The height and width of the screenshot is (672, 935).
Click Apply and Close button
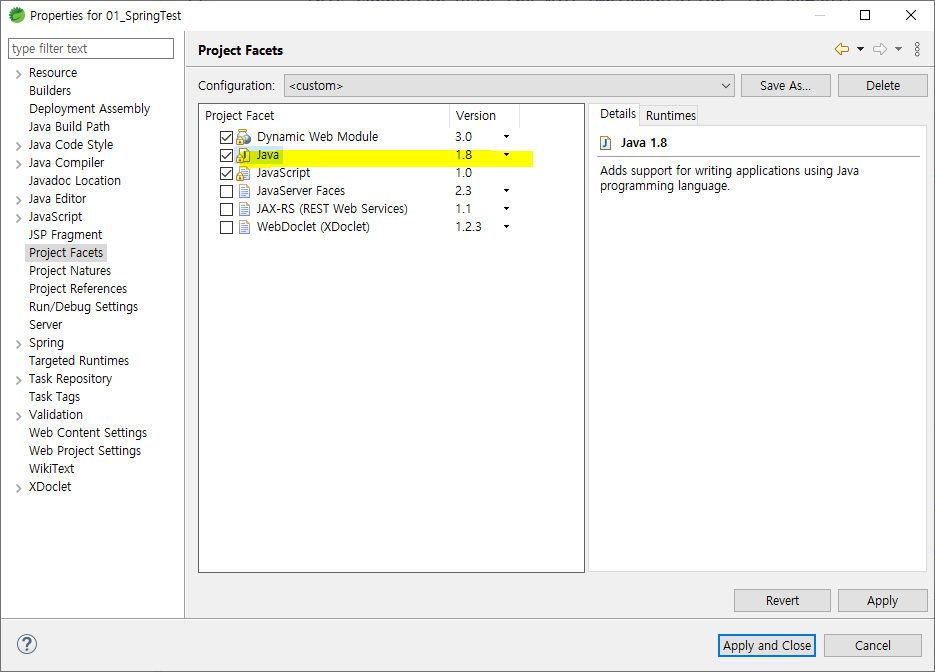point(767,646)
